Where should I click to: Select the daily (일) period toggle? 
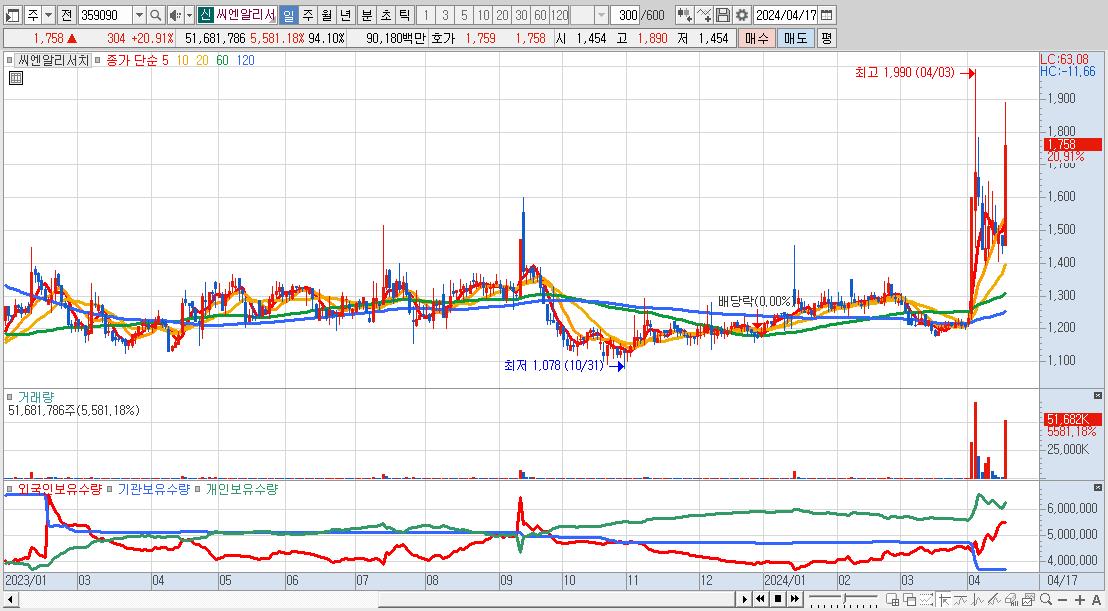pyautogui.click(x=288, y=15)
